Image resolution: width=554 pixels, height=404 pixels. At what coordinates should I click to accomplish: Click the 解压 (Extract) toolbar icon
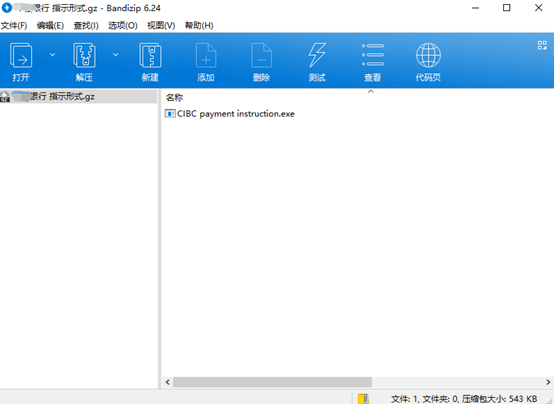tap(84, 55)
